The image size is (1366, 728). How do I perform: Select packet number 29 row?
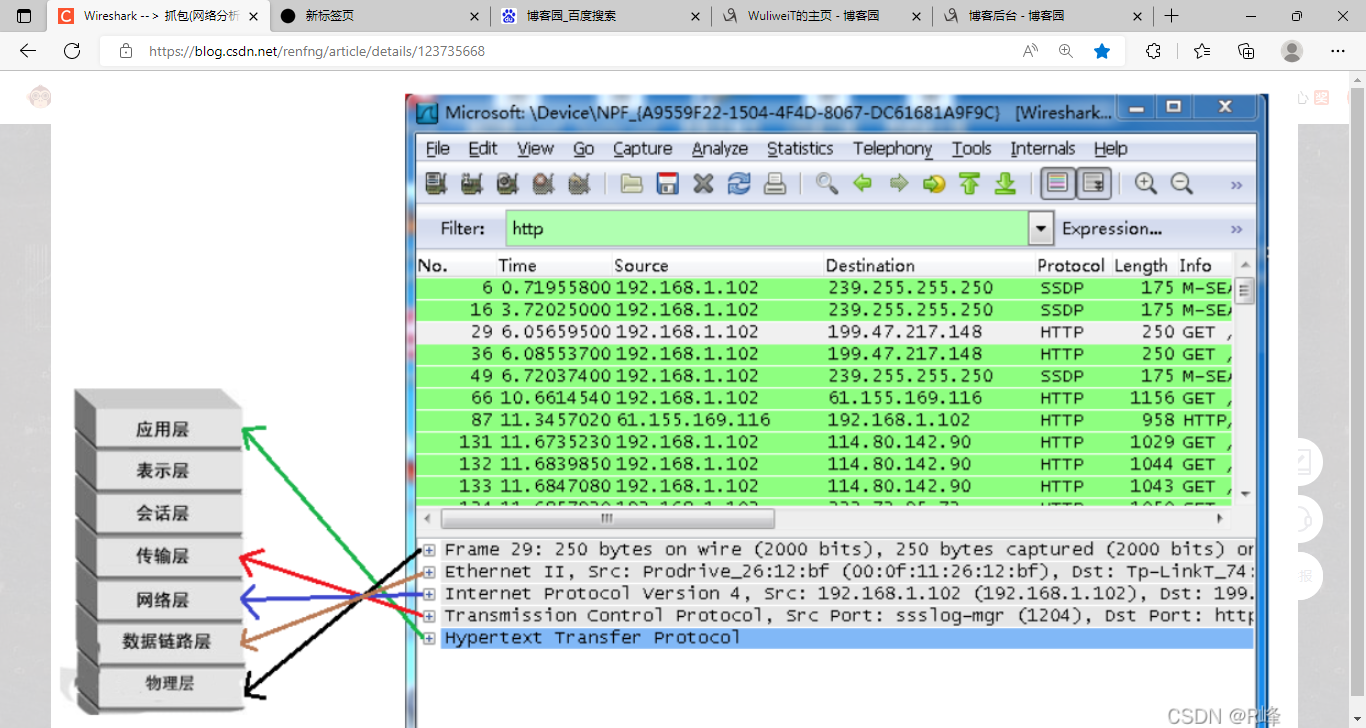coord(826,332)
